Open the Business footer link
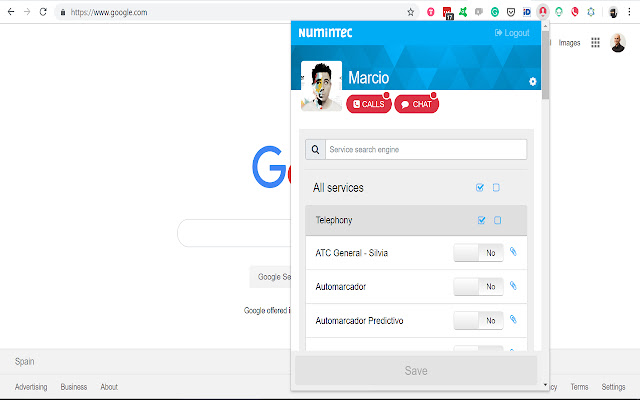The width and height of the screenshot is (640, 400). (x=74, y=387)
